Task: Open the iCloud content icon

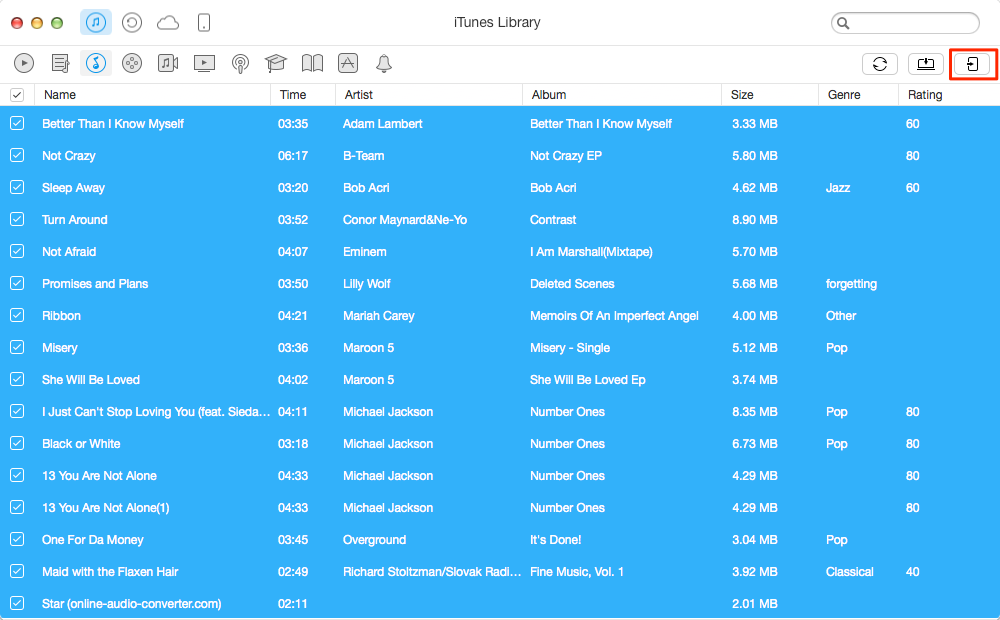Action: pos(168,23)
